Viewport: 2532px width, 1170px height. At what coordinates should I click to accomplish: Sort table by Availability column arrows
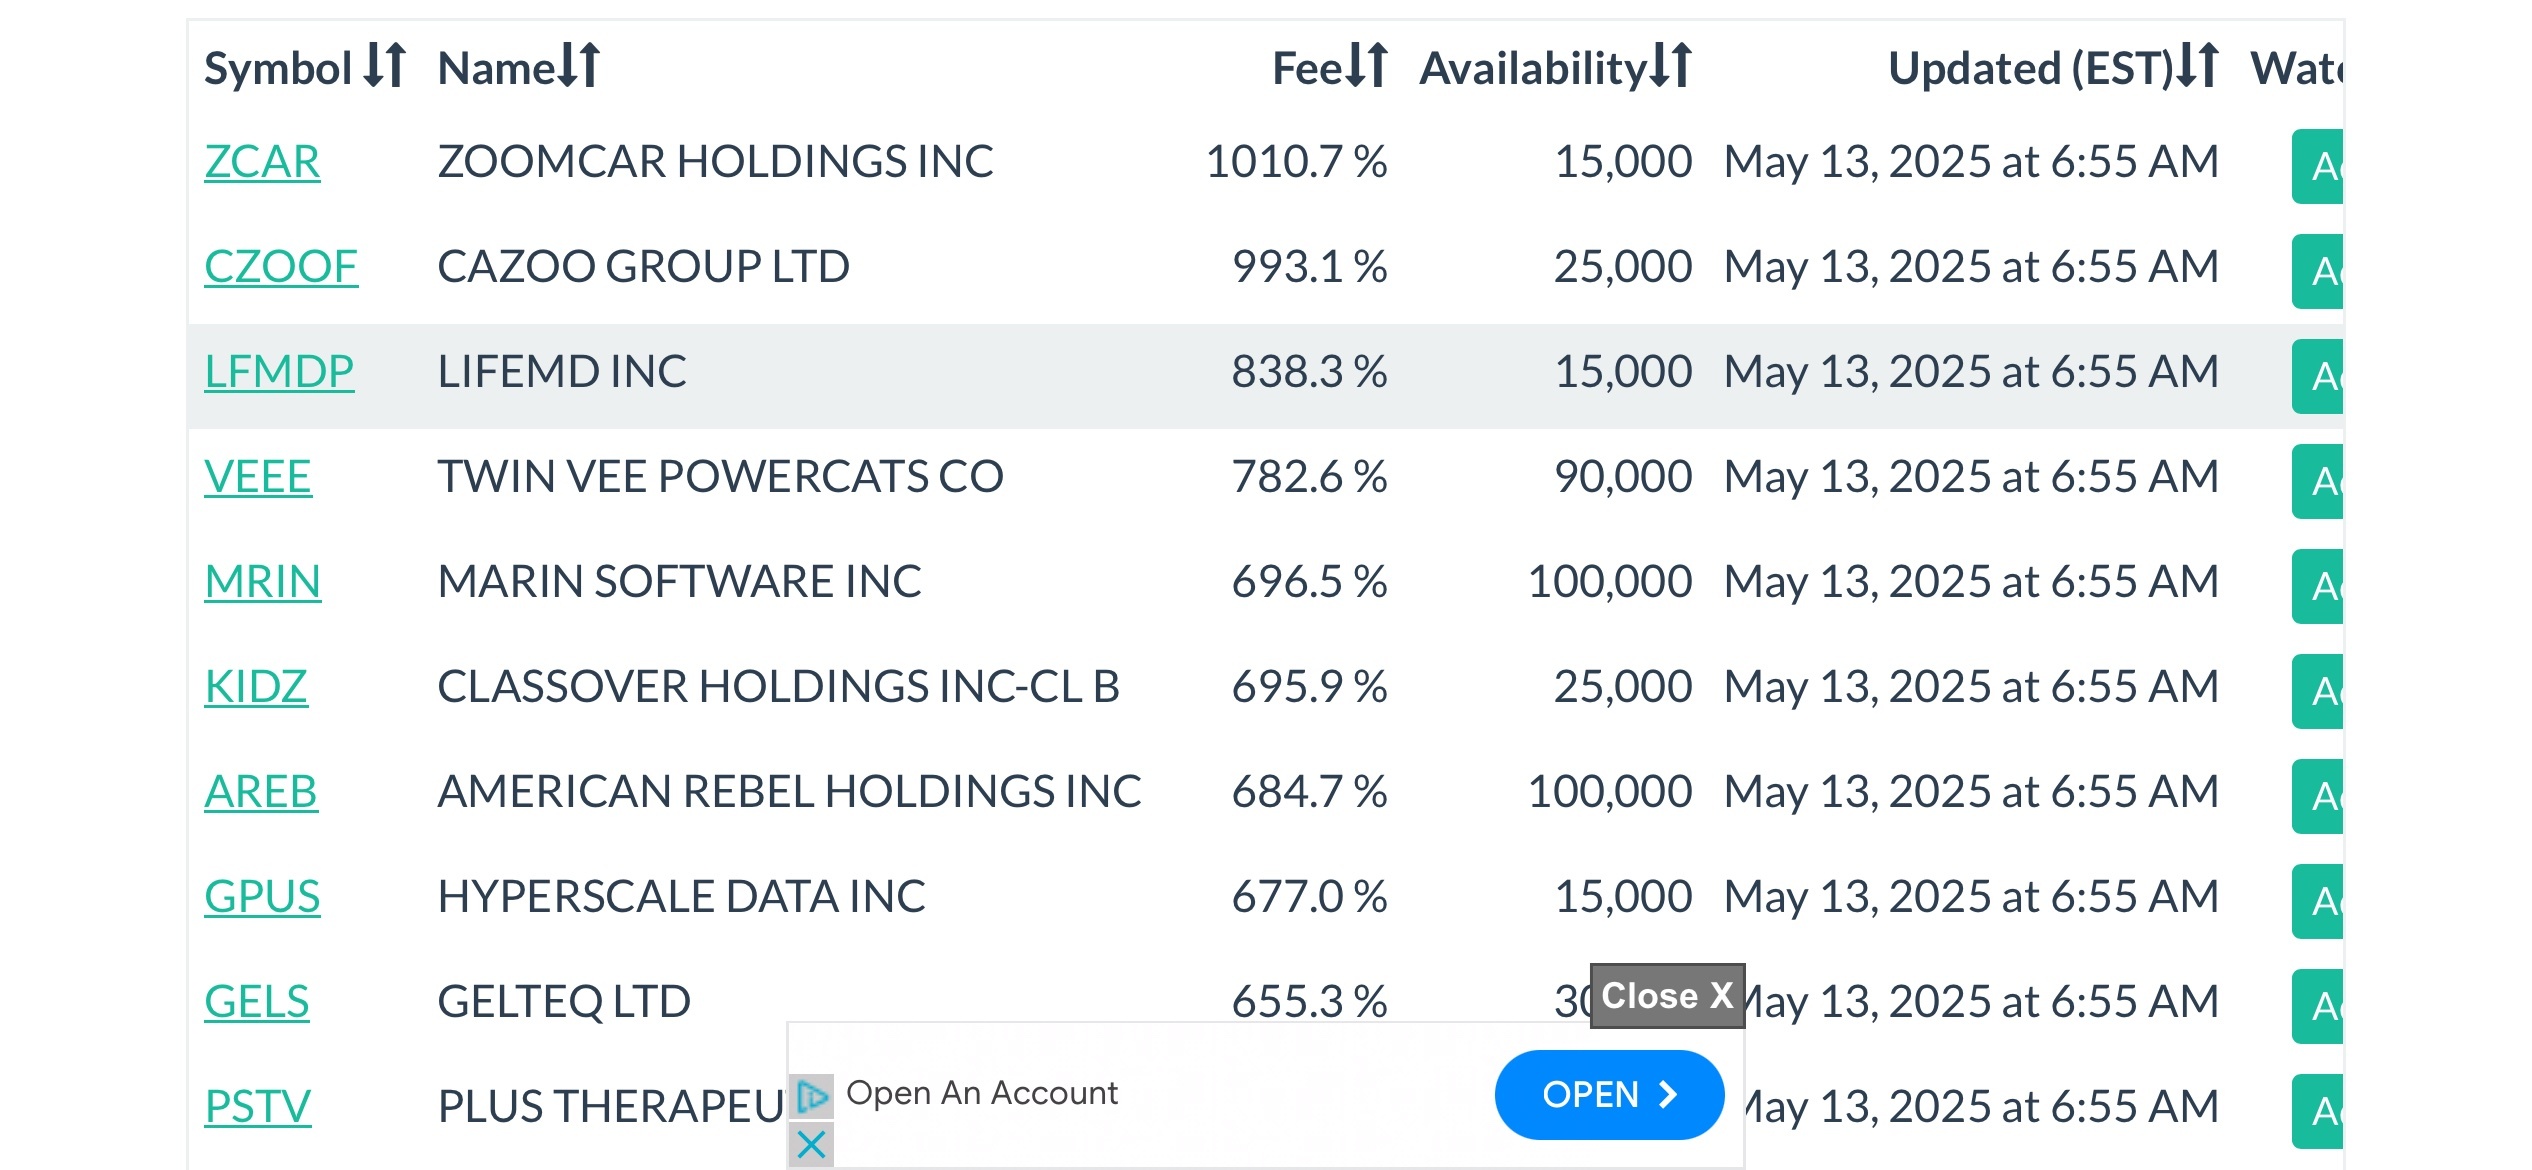click(x=1671, y=66)
